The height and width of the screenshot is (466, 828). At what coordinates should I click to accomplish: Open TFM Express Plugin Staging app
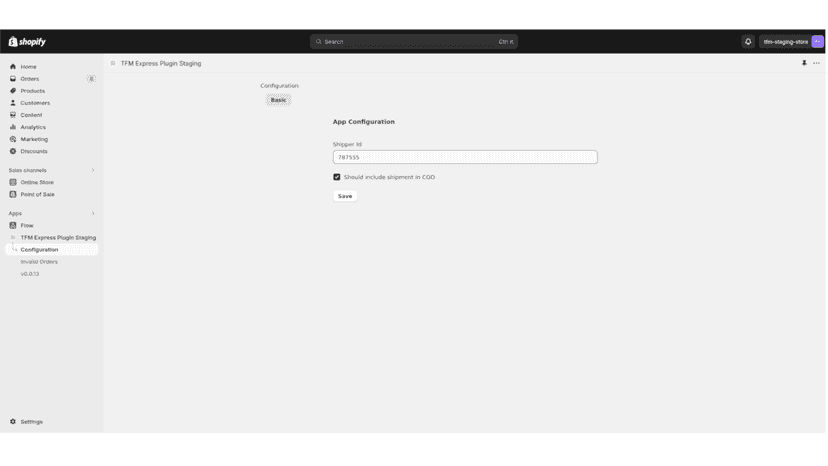[x=58, y=238]
